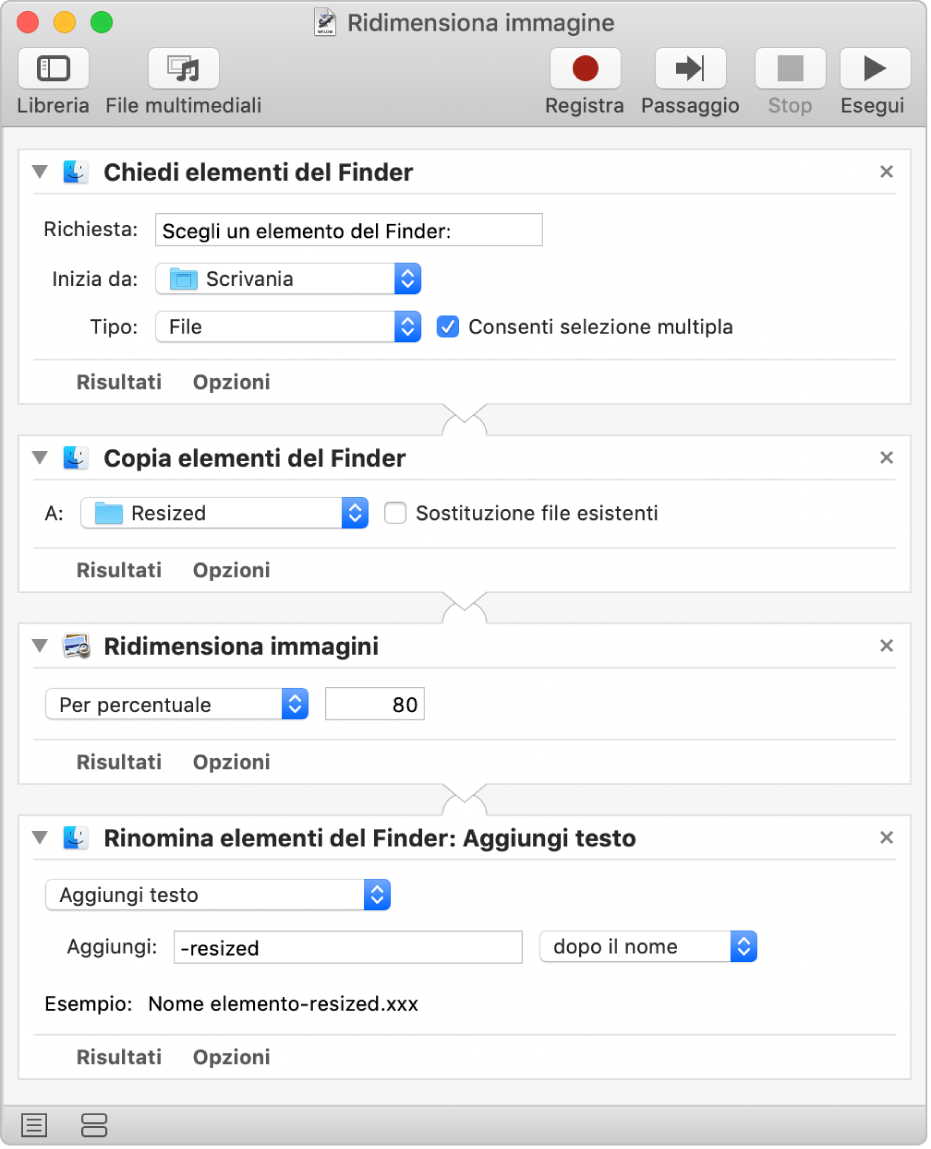Open the Libreria sidebar panel

(x=53, y=69)
